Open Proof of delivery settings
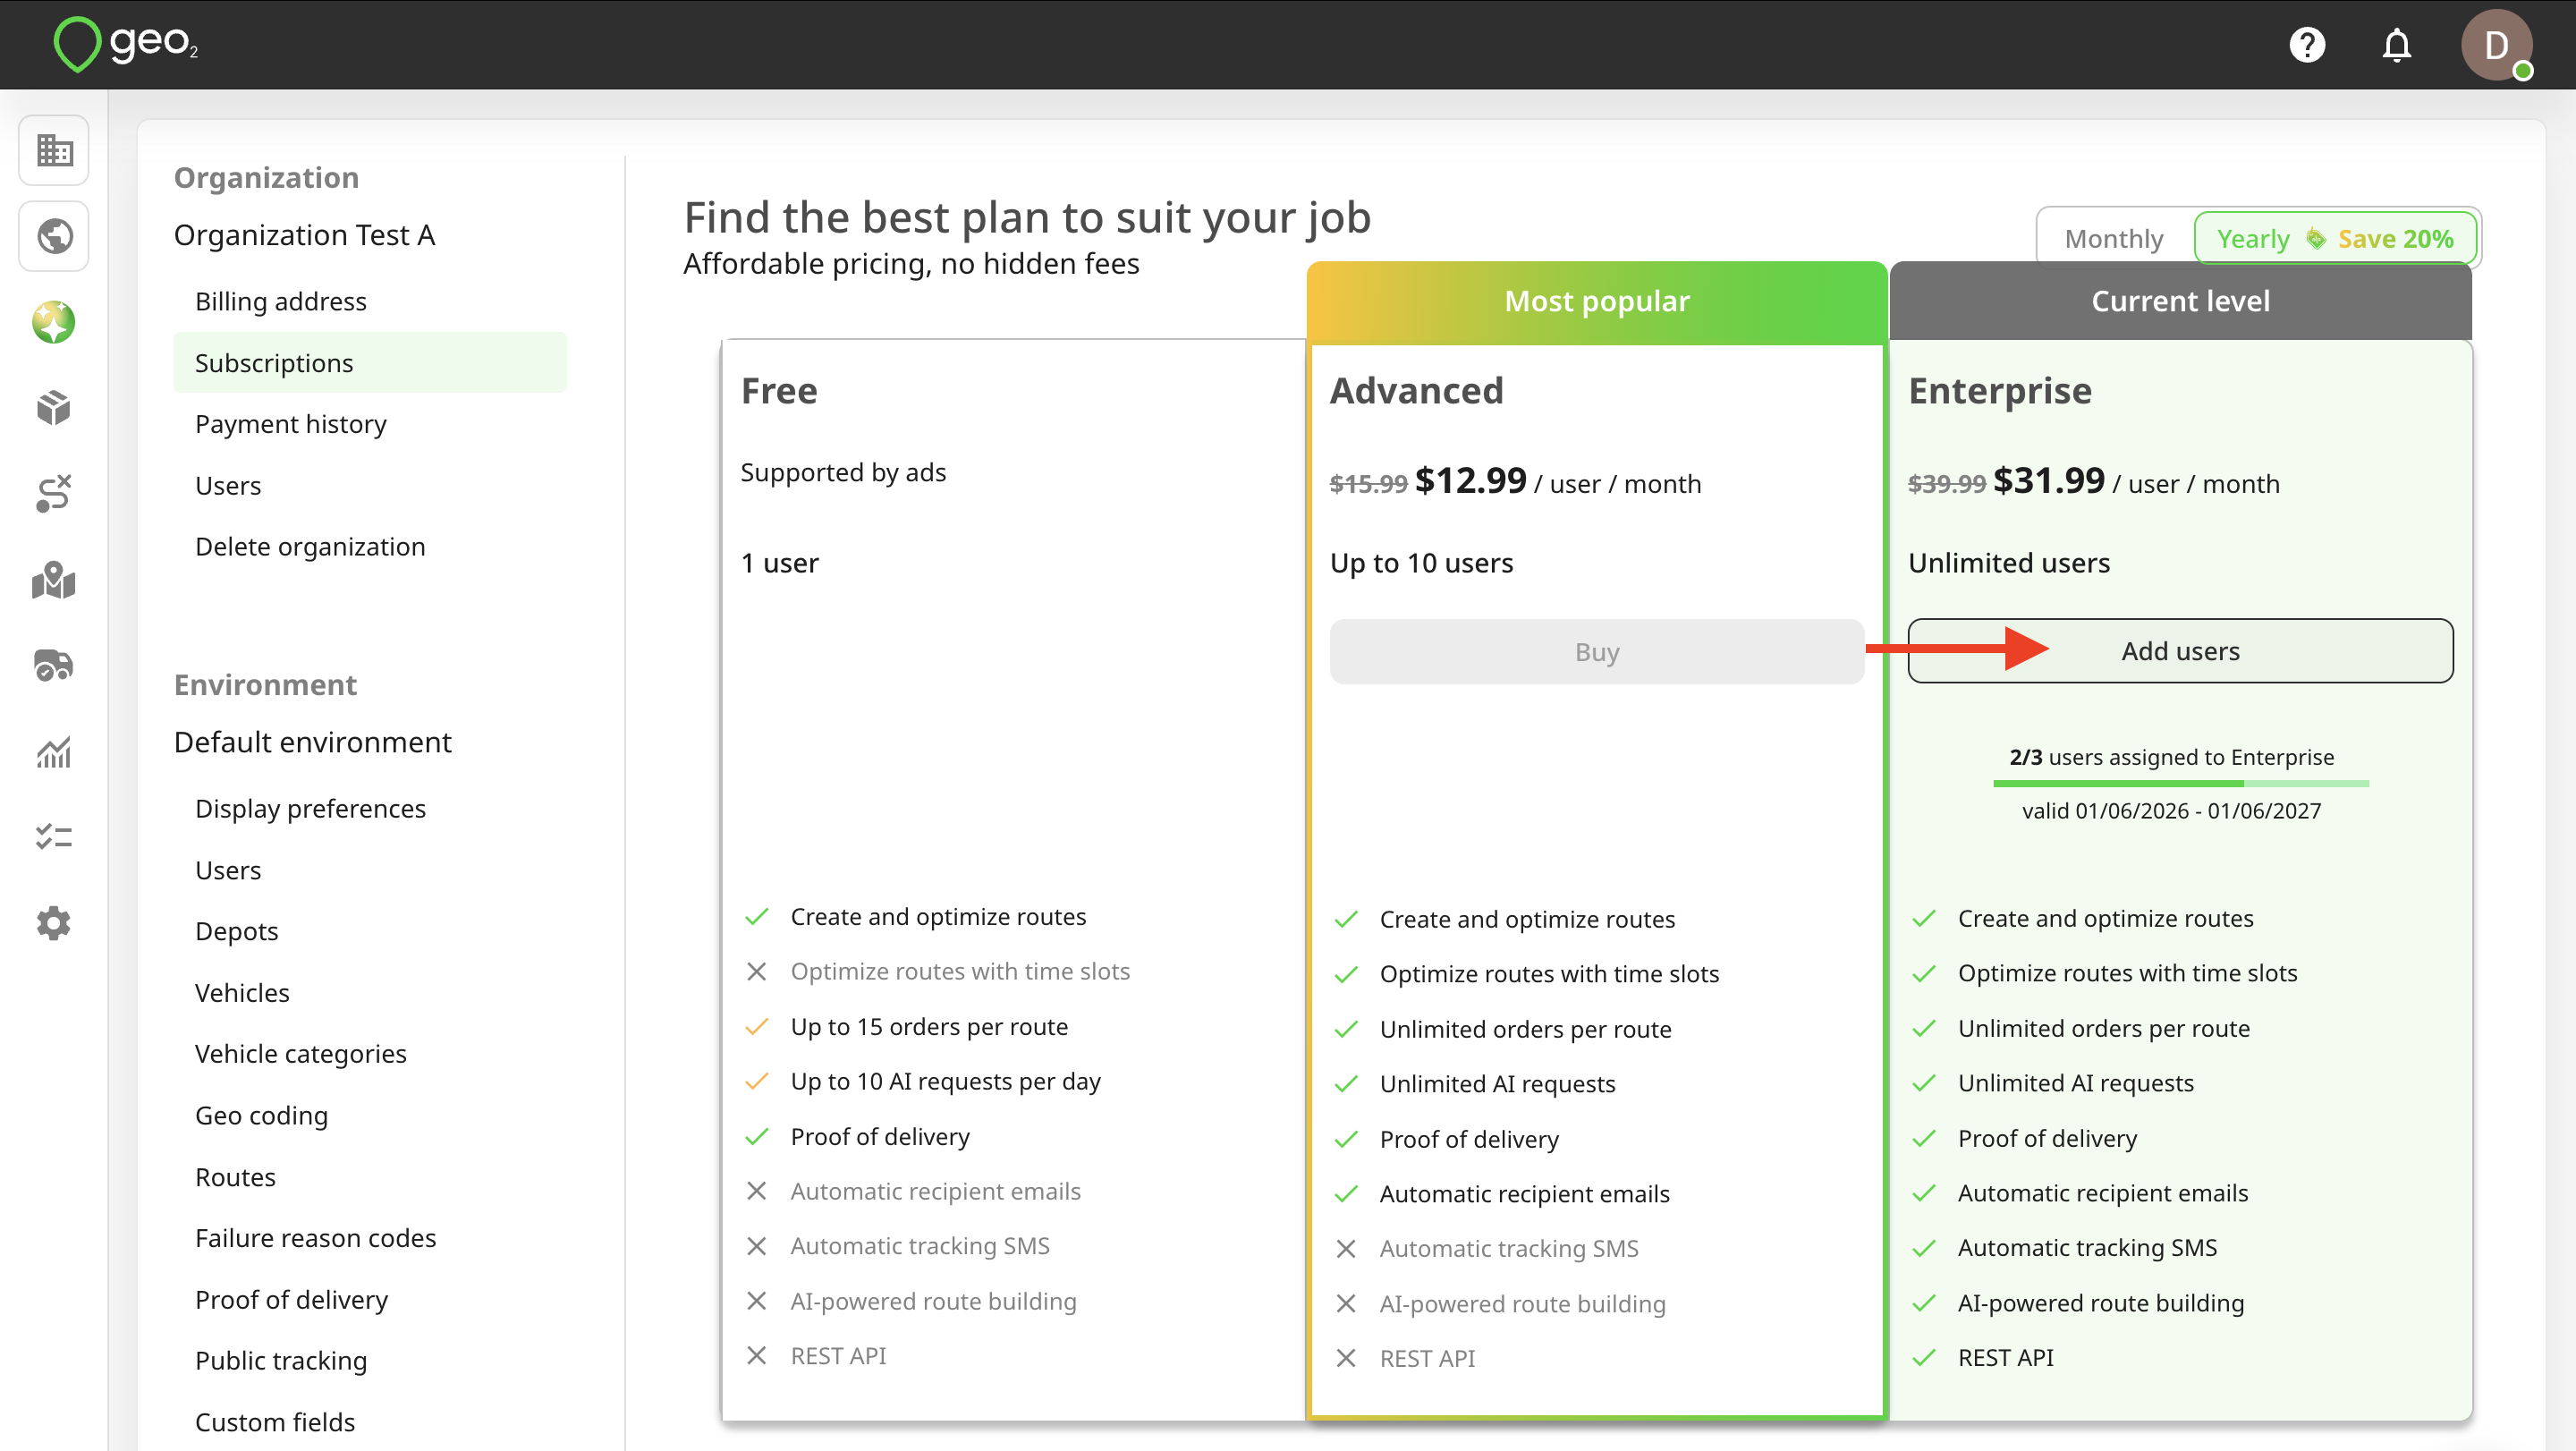Screen dimensions: 2576x1451 click(x=292, y=1299)
